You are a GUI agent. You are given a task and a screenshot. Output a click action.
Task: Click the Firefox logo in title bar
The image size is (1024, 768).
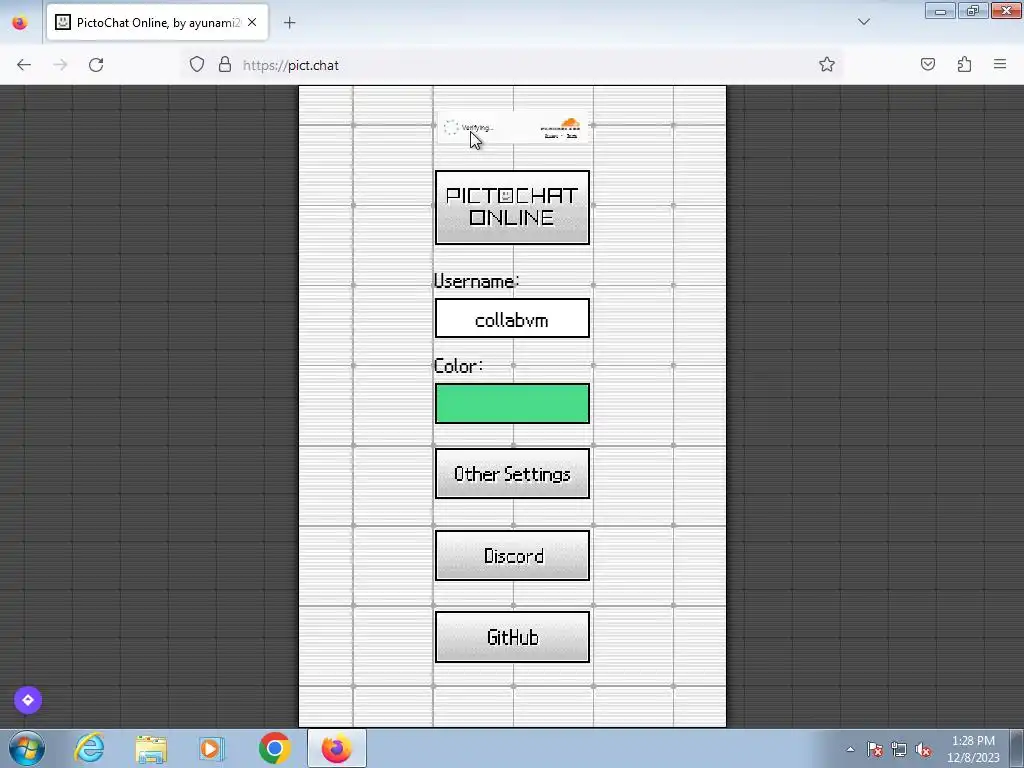click(20, 22)
